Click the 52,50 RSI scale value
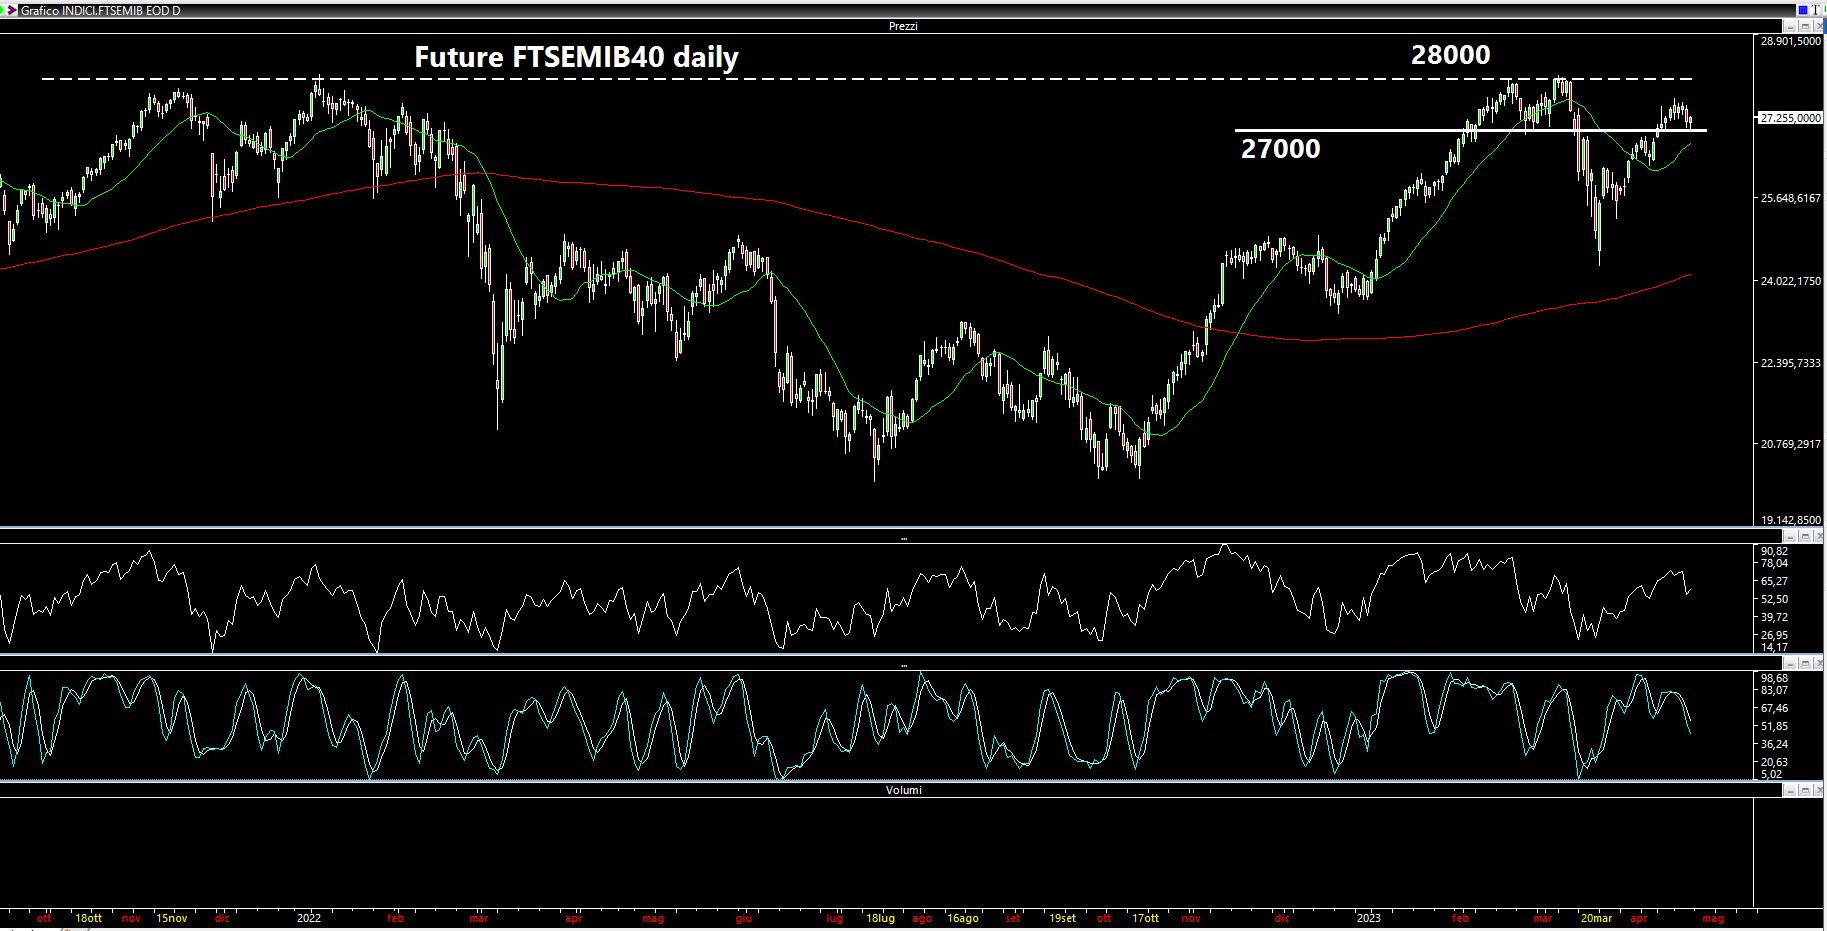 [x=1774, y=599]
